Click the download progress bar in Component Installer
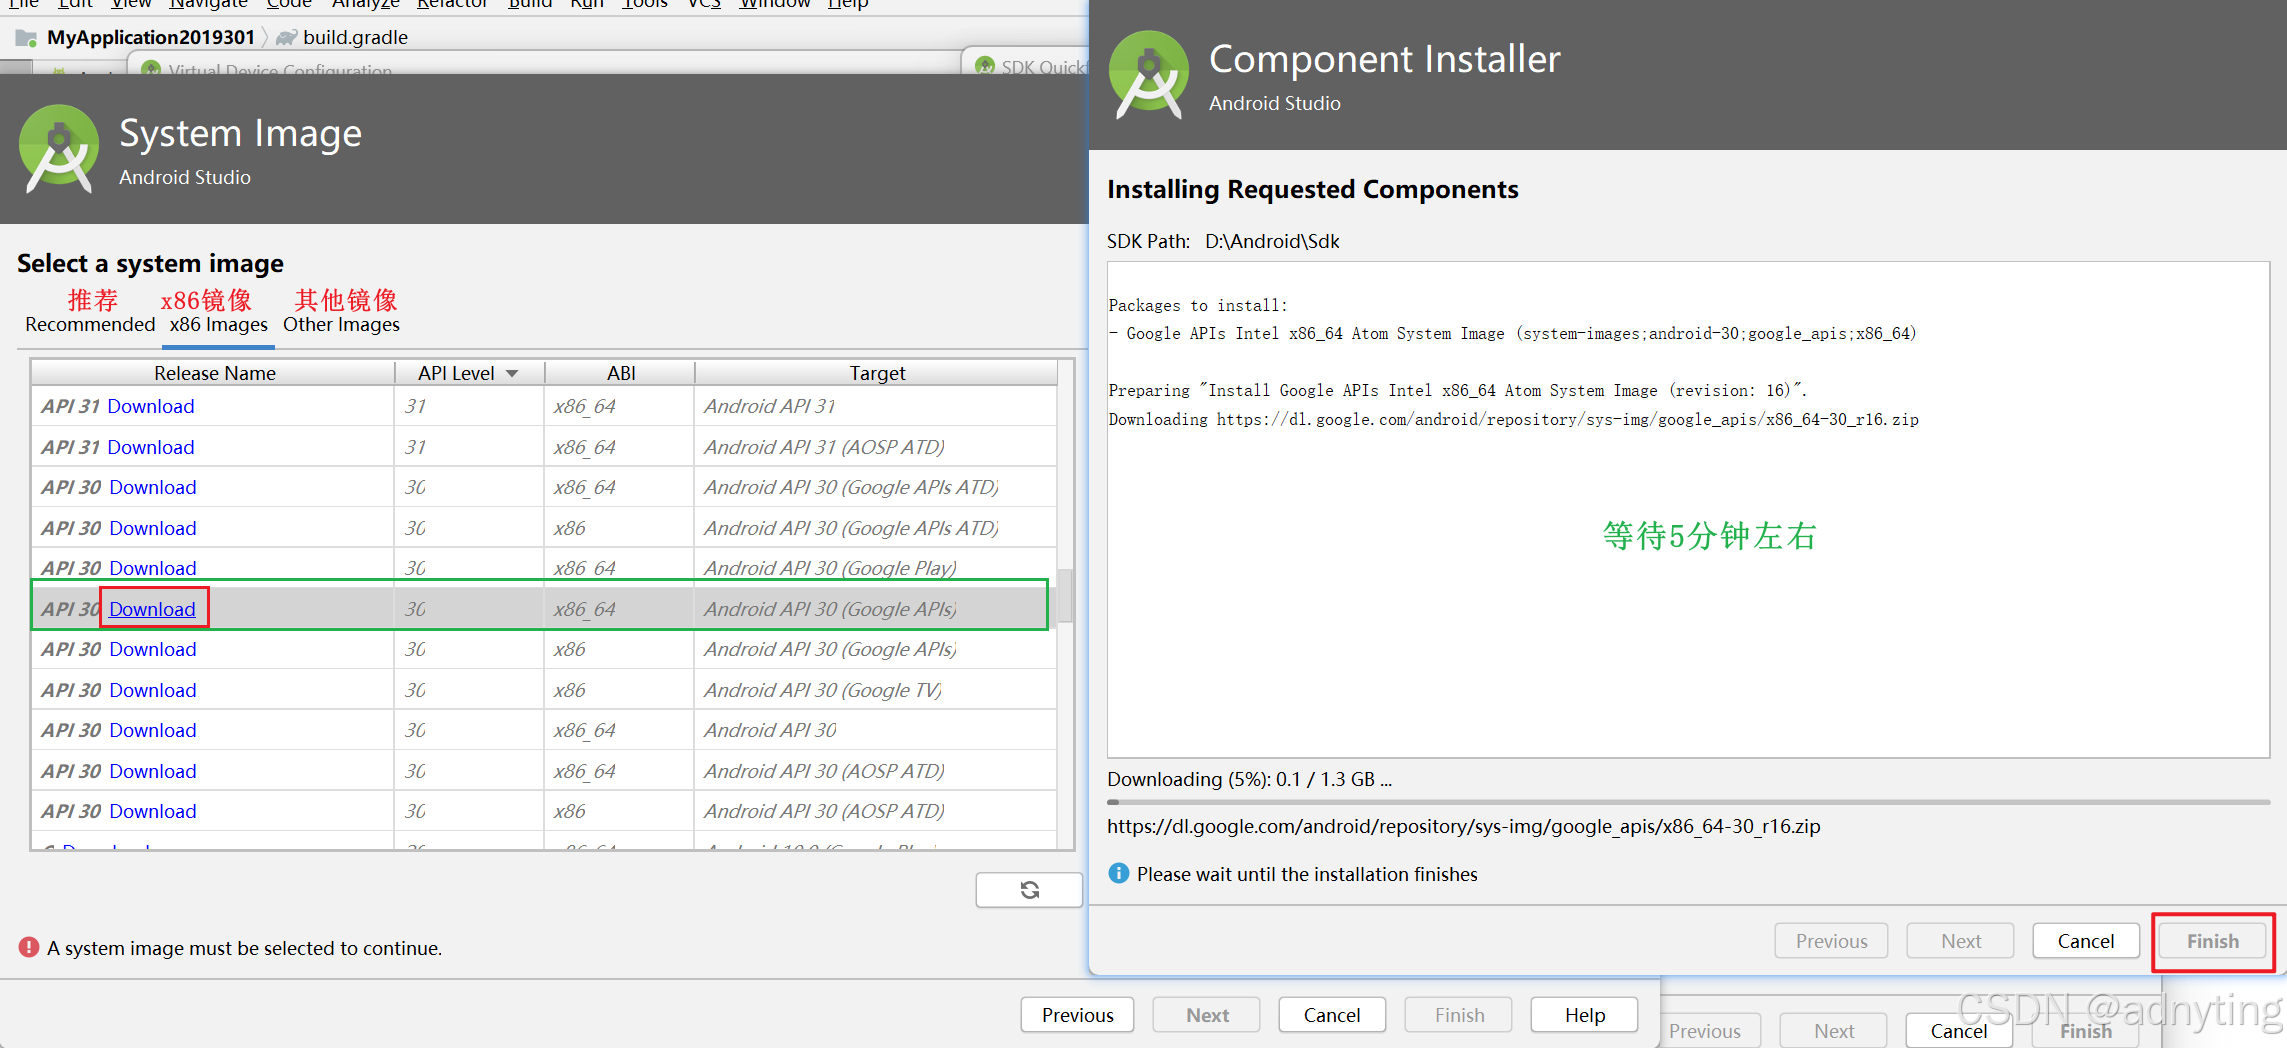 [x=1688, y=802]
